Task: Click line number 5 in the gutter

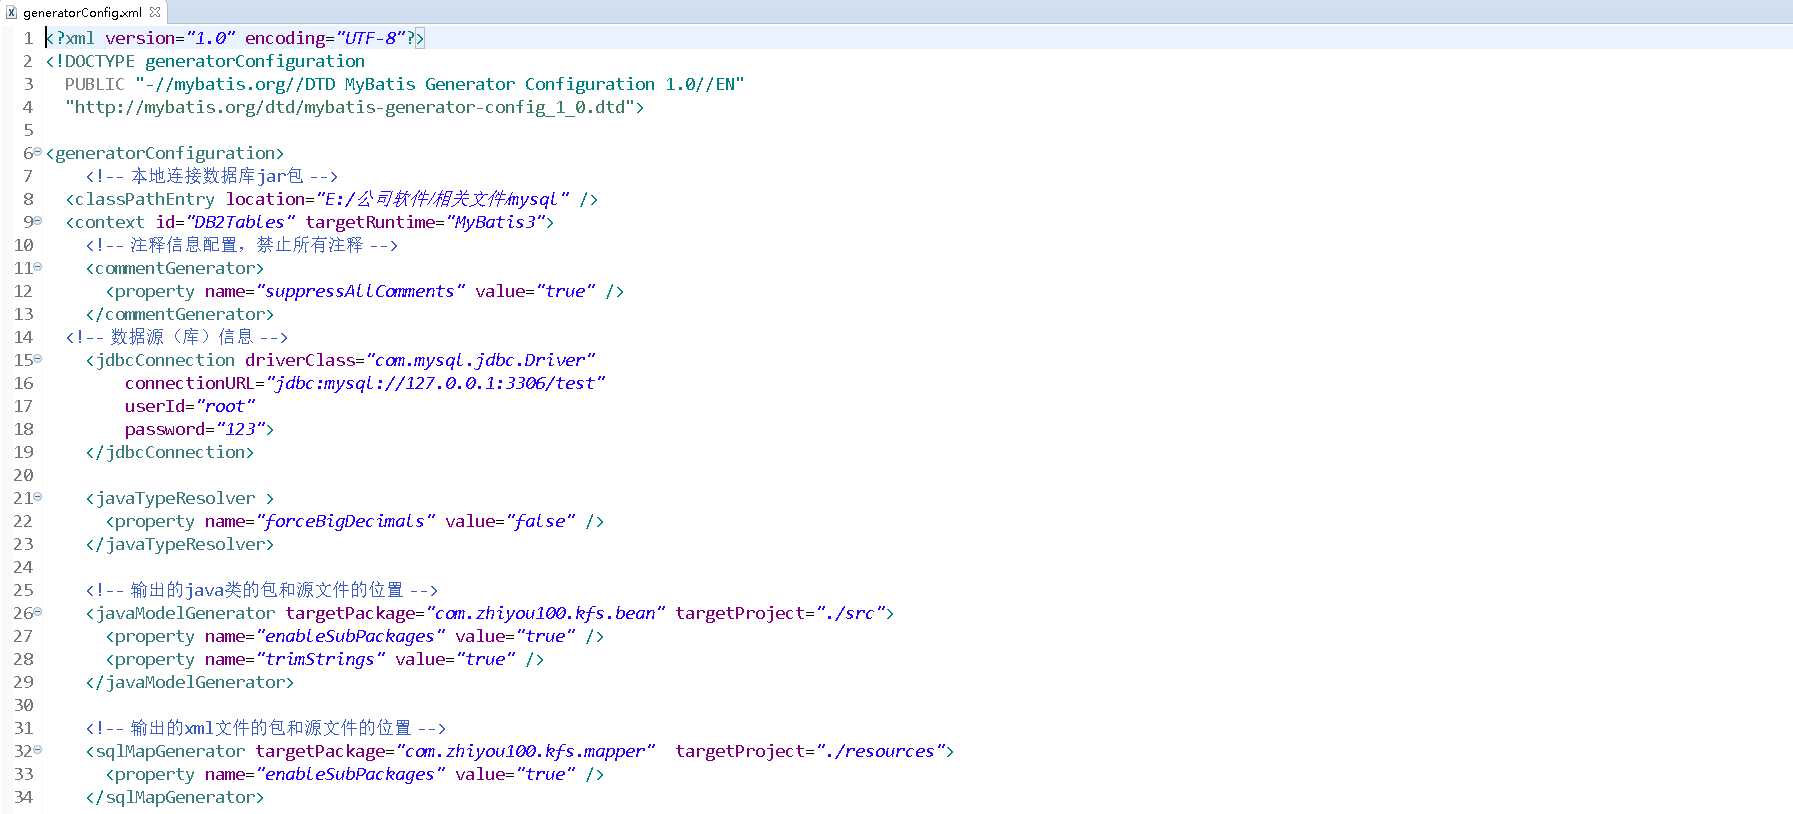Action: (x=28, y=130)
